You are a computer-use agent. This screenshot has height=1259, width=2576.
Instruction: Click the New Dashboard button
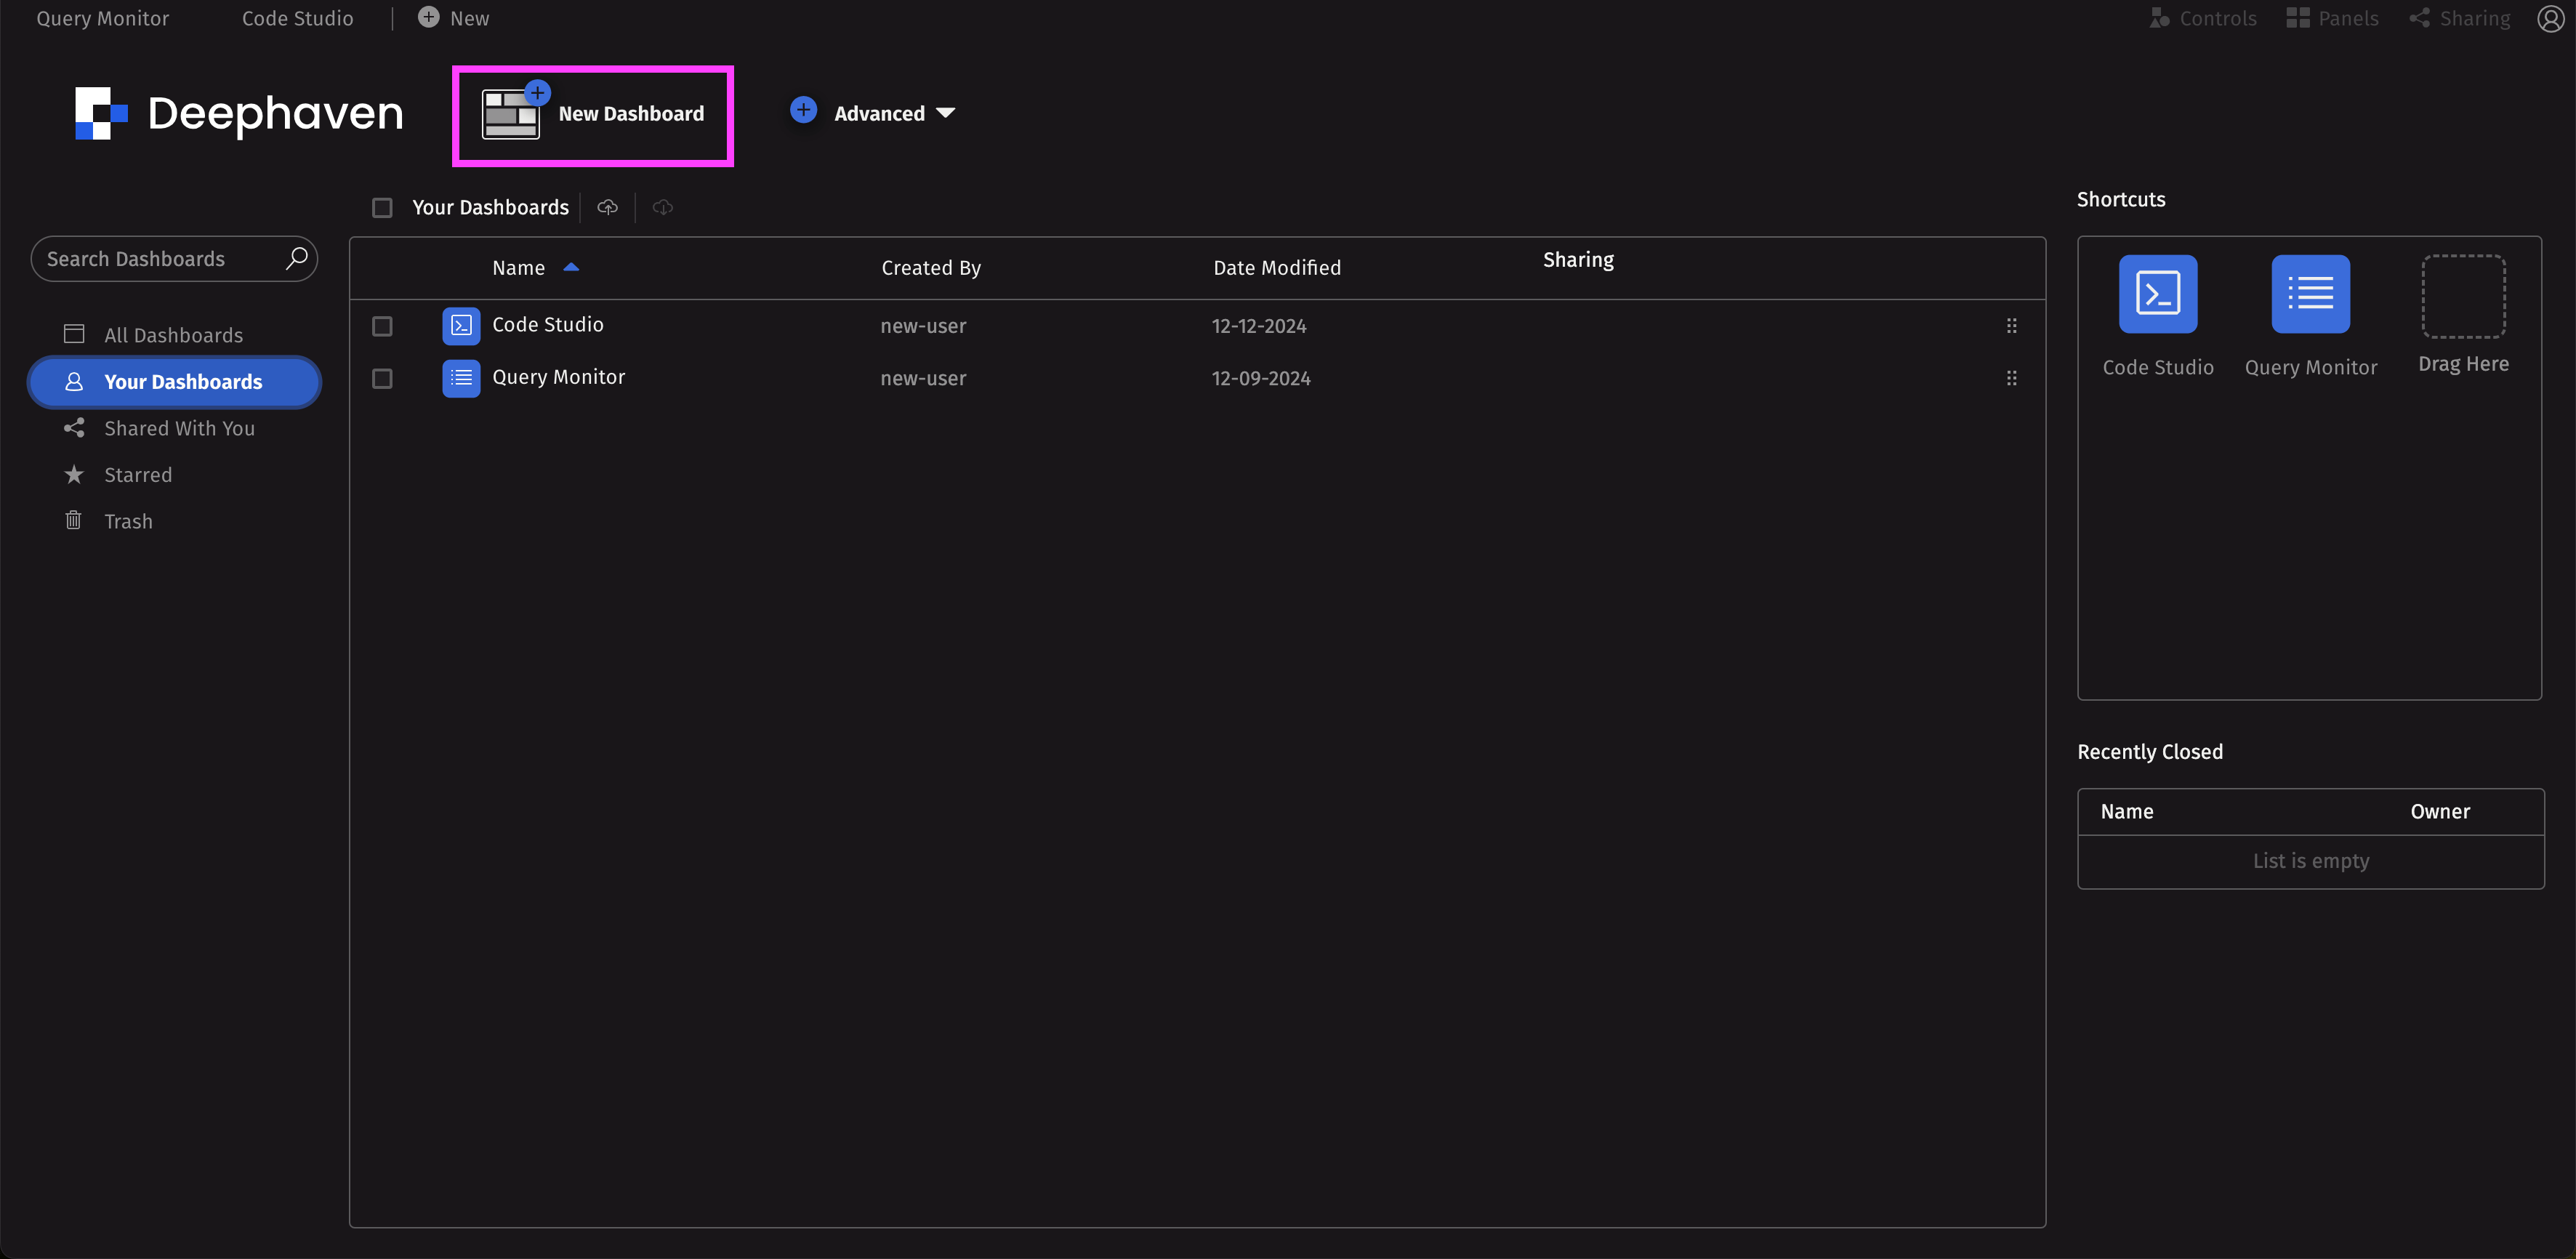593,114
